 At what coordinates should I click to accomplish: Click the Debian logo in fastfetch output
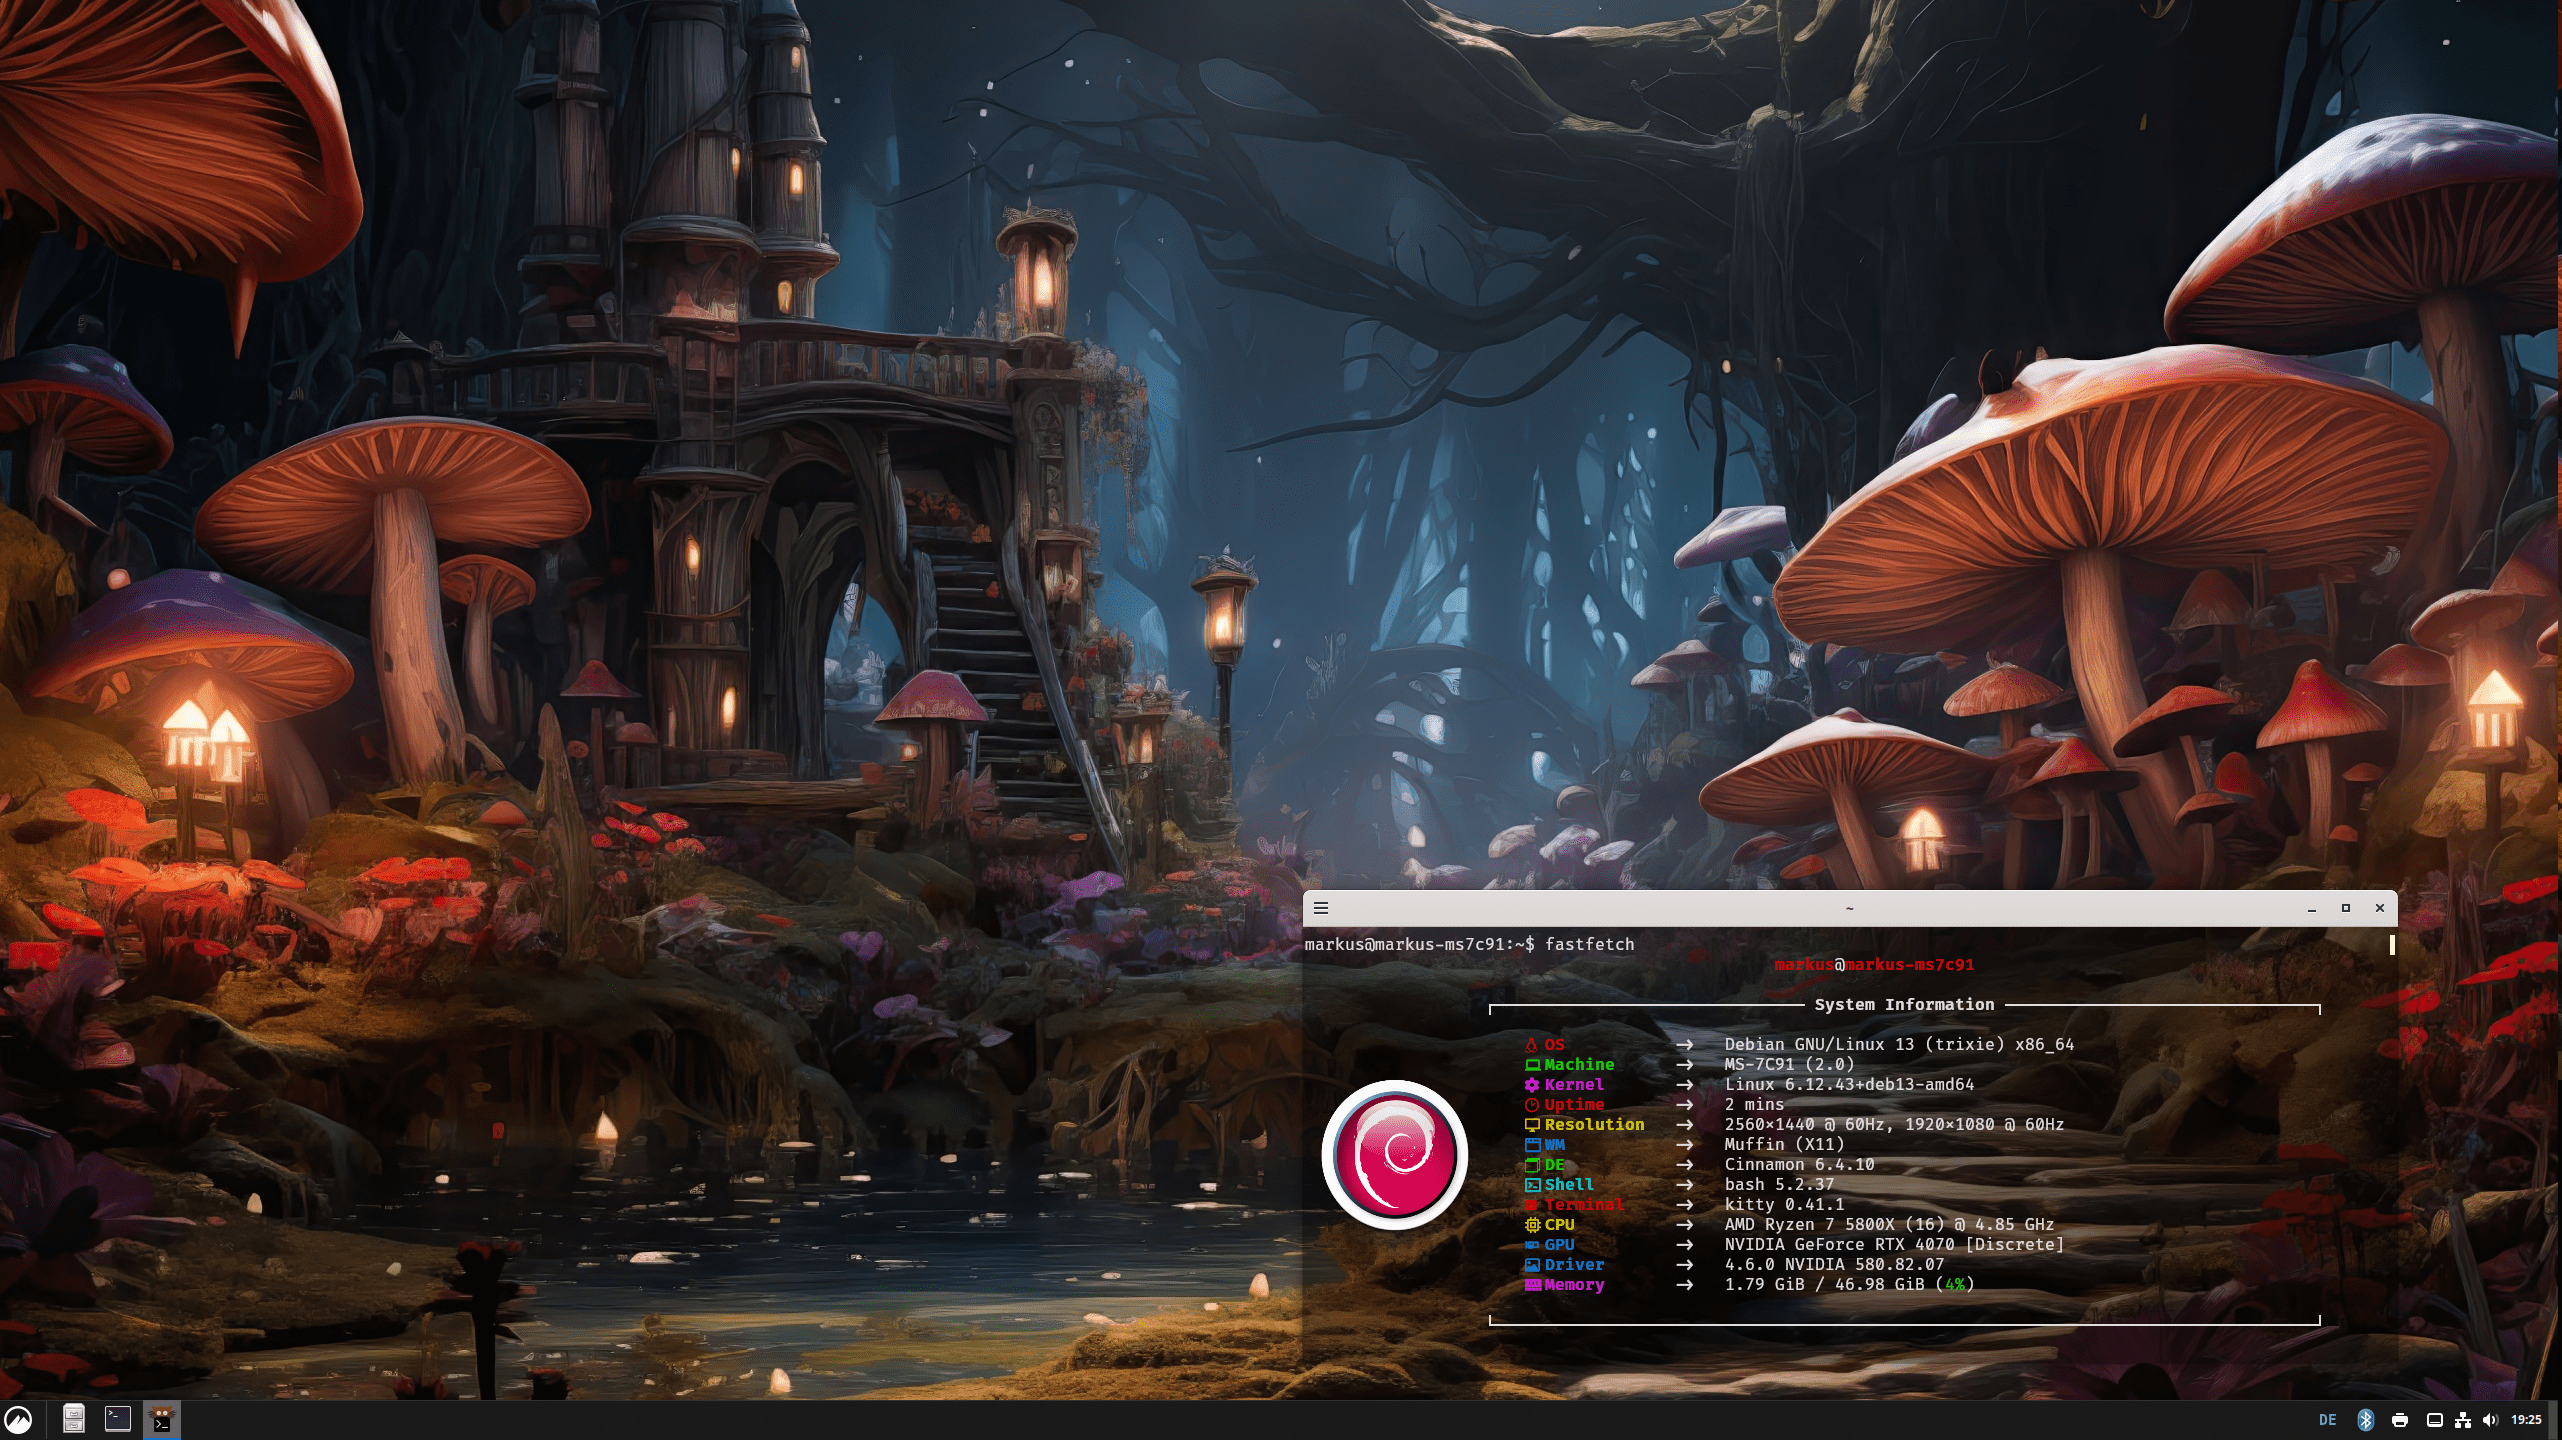point(1394,1154)
